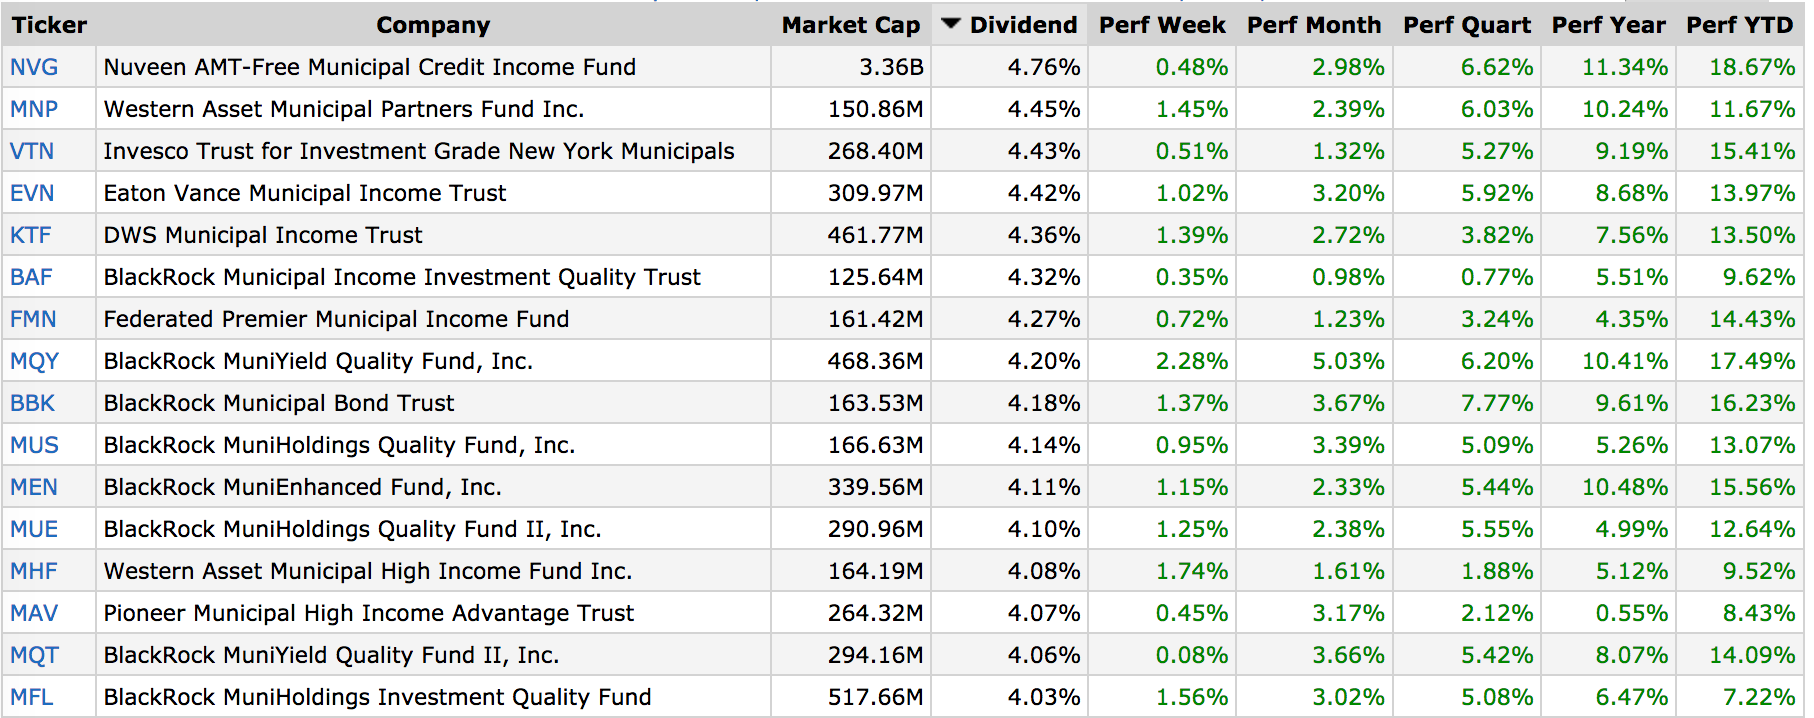Open the NVG ticker link
The height and width of the screenshot is (718, 1814).
pyautogui.click(x=34, y=67)
